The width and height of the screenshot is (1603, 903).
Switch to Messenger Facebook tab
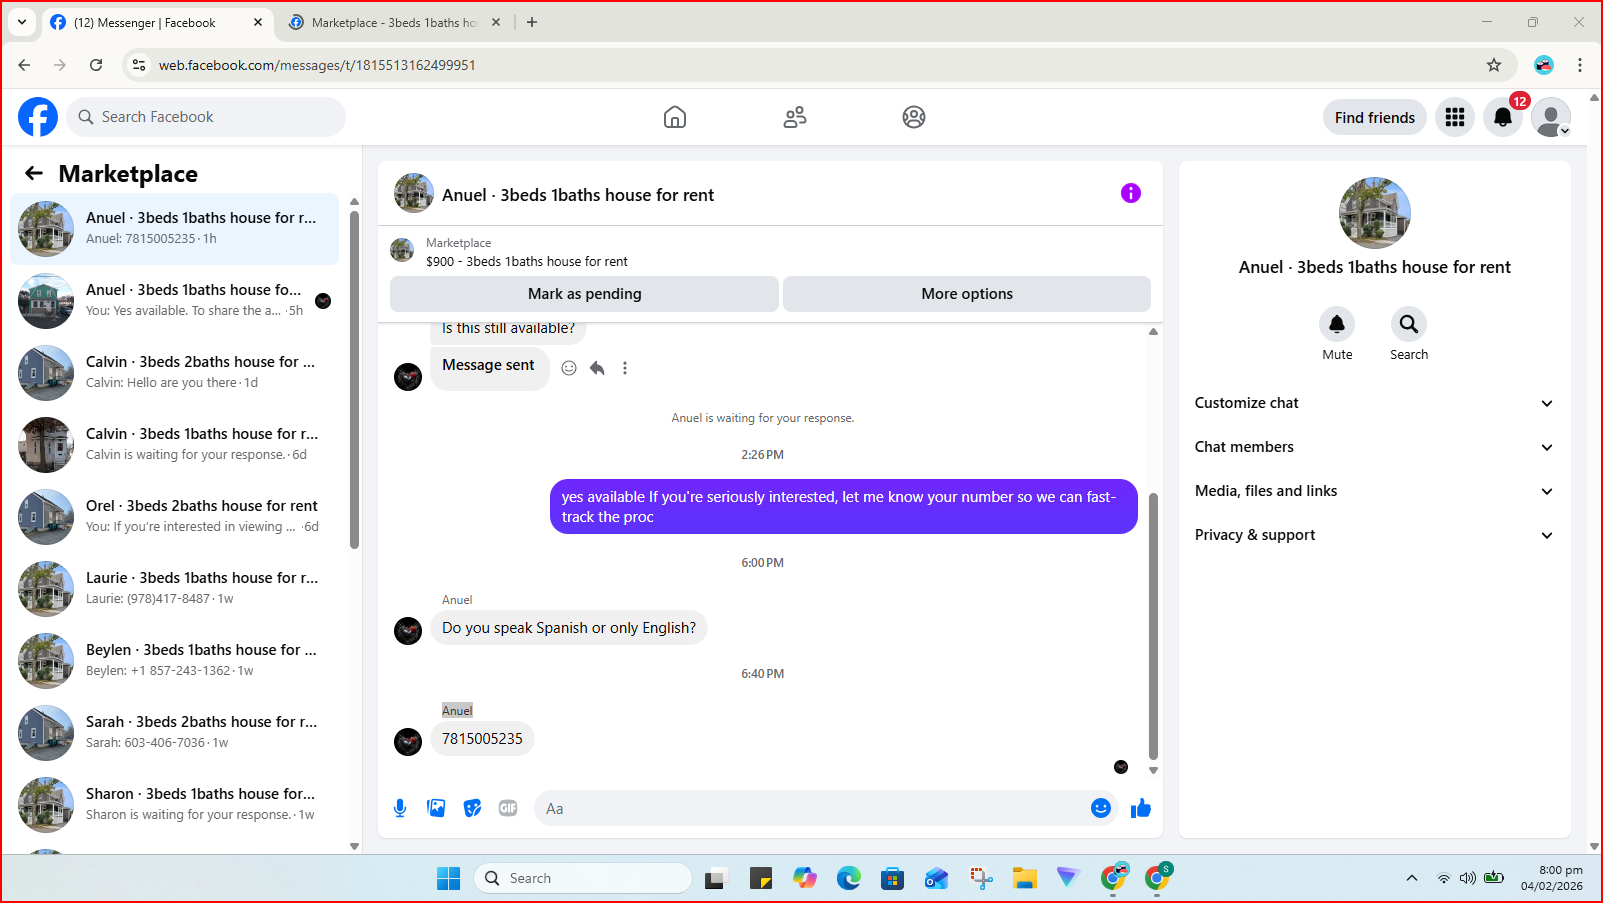pos(156,22)
